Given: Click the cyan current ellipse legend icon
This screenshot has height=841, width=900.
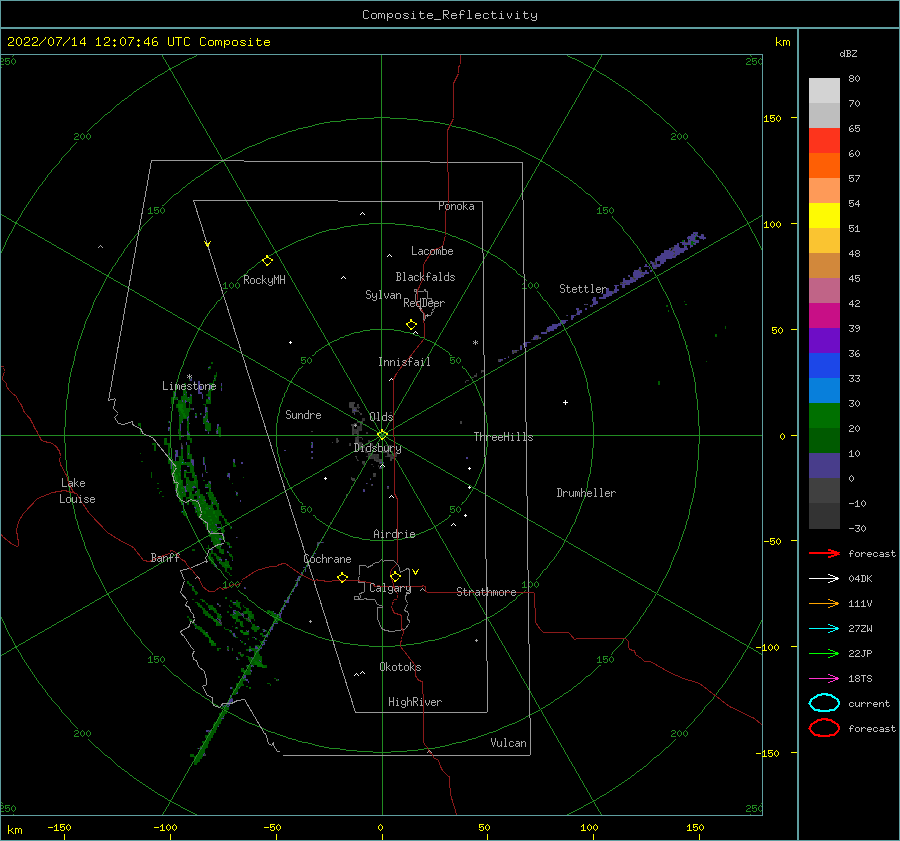Looking at the screenshot, I should 824,703.
